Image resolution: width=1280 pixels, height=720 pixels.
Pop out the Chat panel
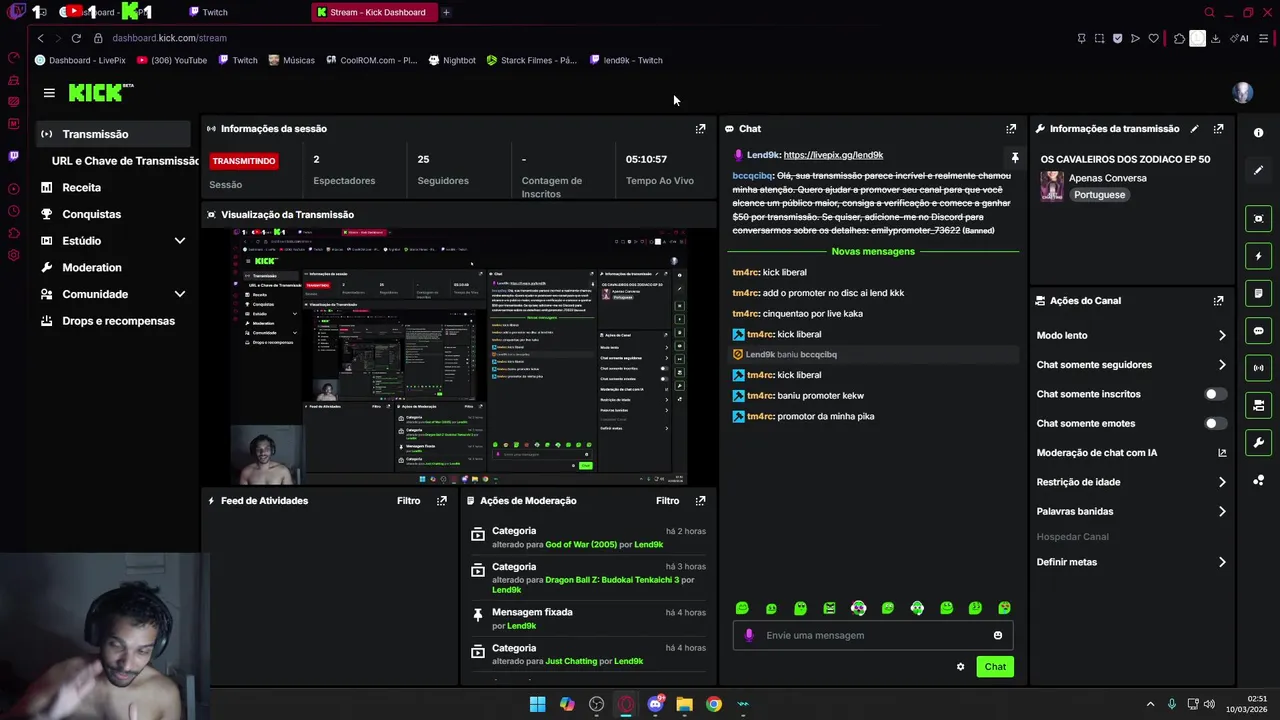(x=1011, y=129)
